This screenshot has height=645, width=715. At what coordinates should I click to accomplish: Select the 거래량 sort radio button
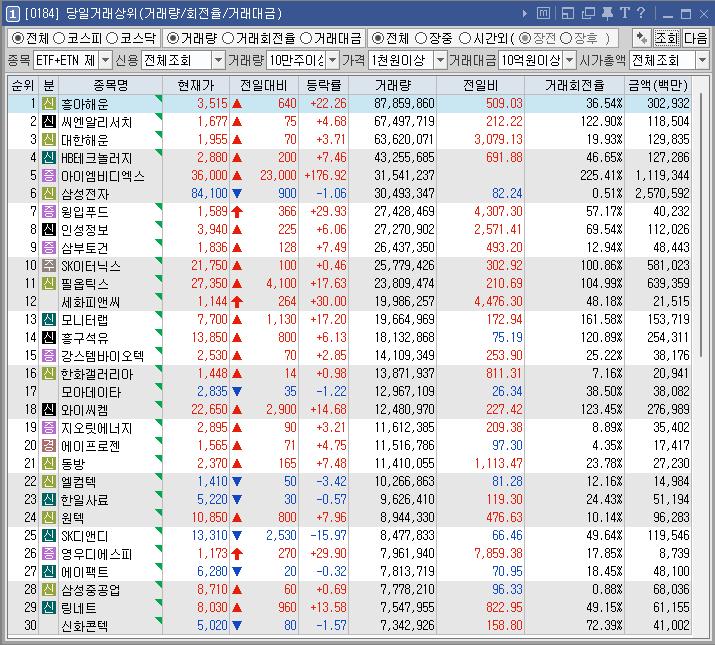[172, 38]
